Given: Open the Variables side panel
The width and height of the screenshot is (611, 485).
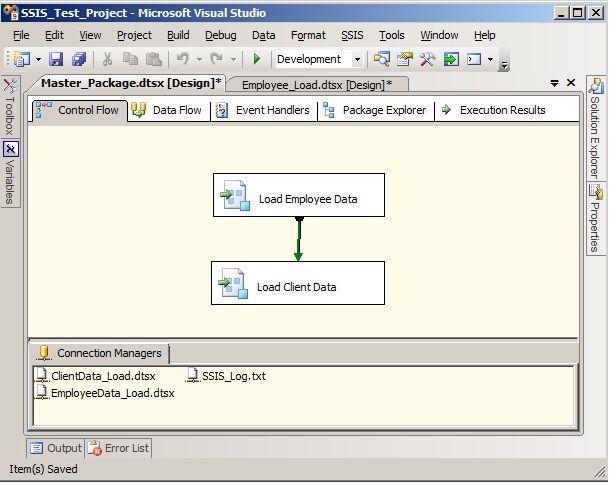Looking at the screenshot, I should [10, 173].
